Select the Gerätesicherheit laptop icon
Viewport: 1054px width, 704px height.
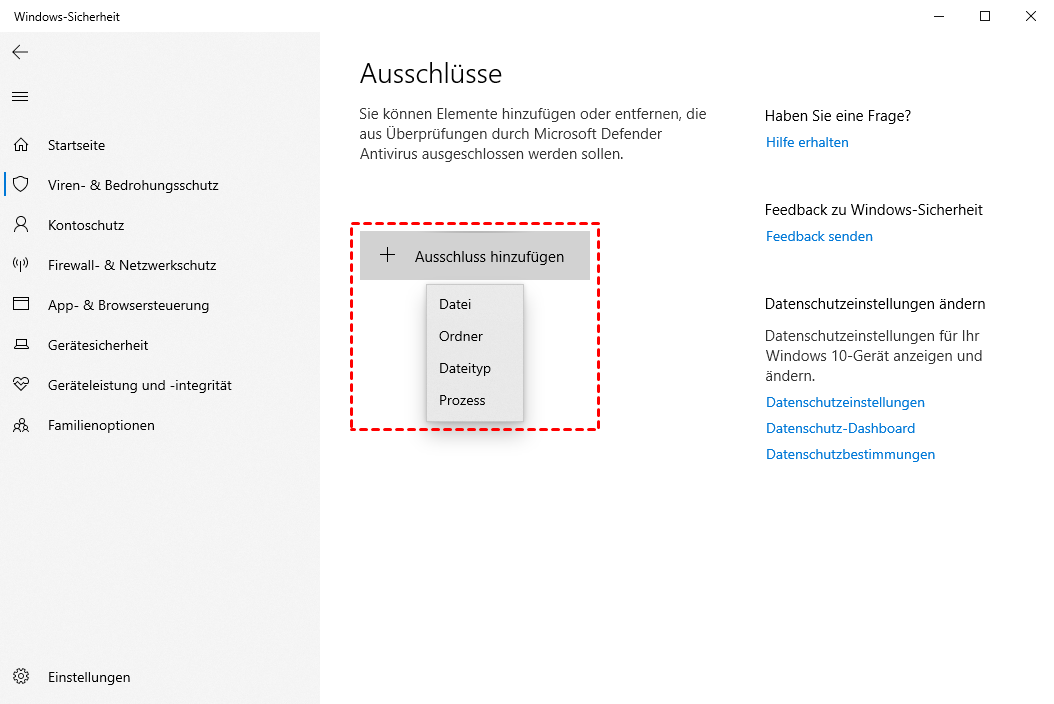[x=21, y=345]
